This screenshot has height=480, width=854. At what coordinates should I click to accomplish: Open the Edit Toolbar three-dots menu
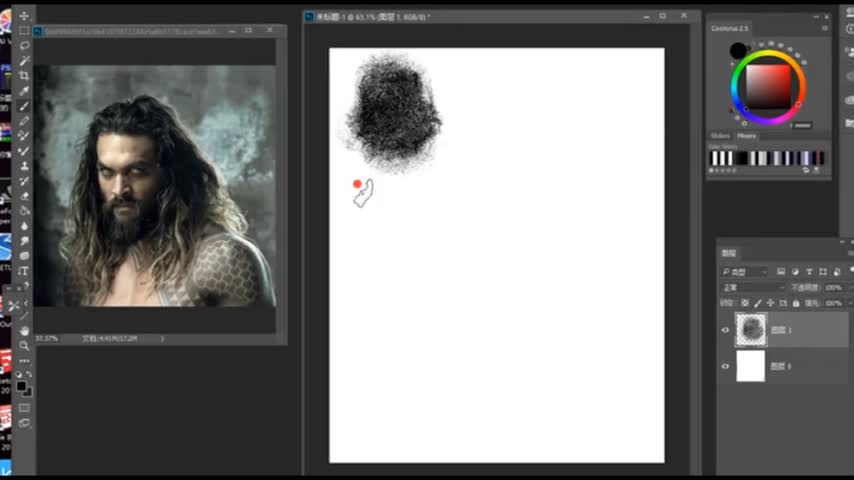pyautogui.click(x=24, y=361)
